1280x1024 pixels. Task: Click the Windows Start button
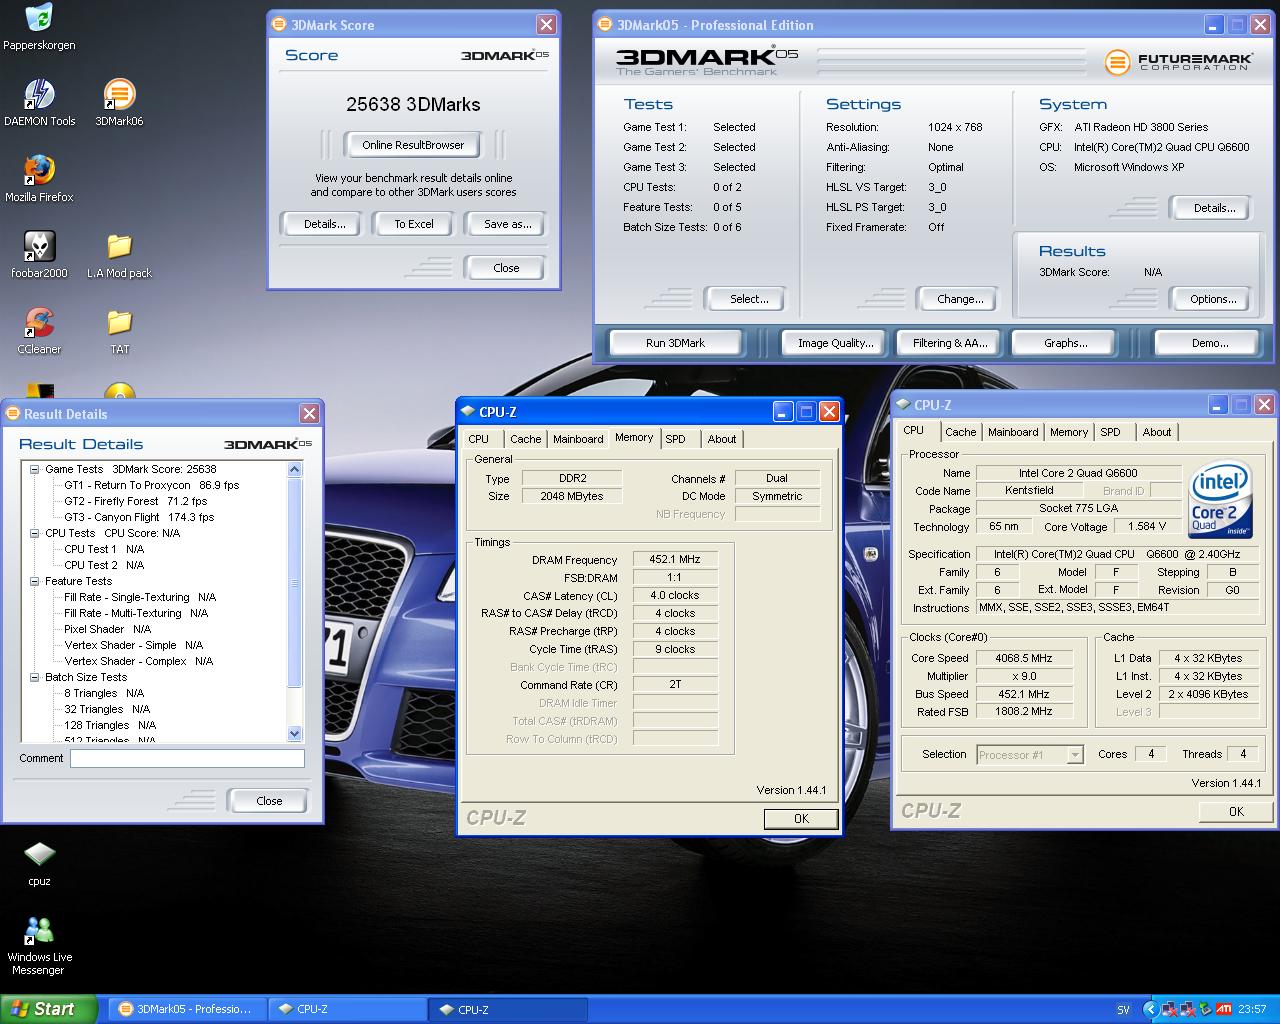tap(49, 1009)
